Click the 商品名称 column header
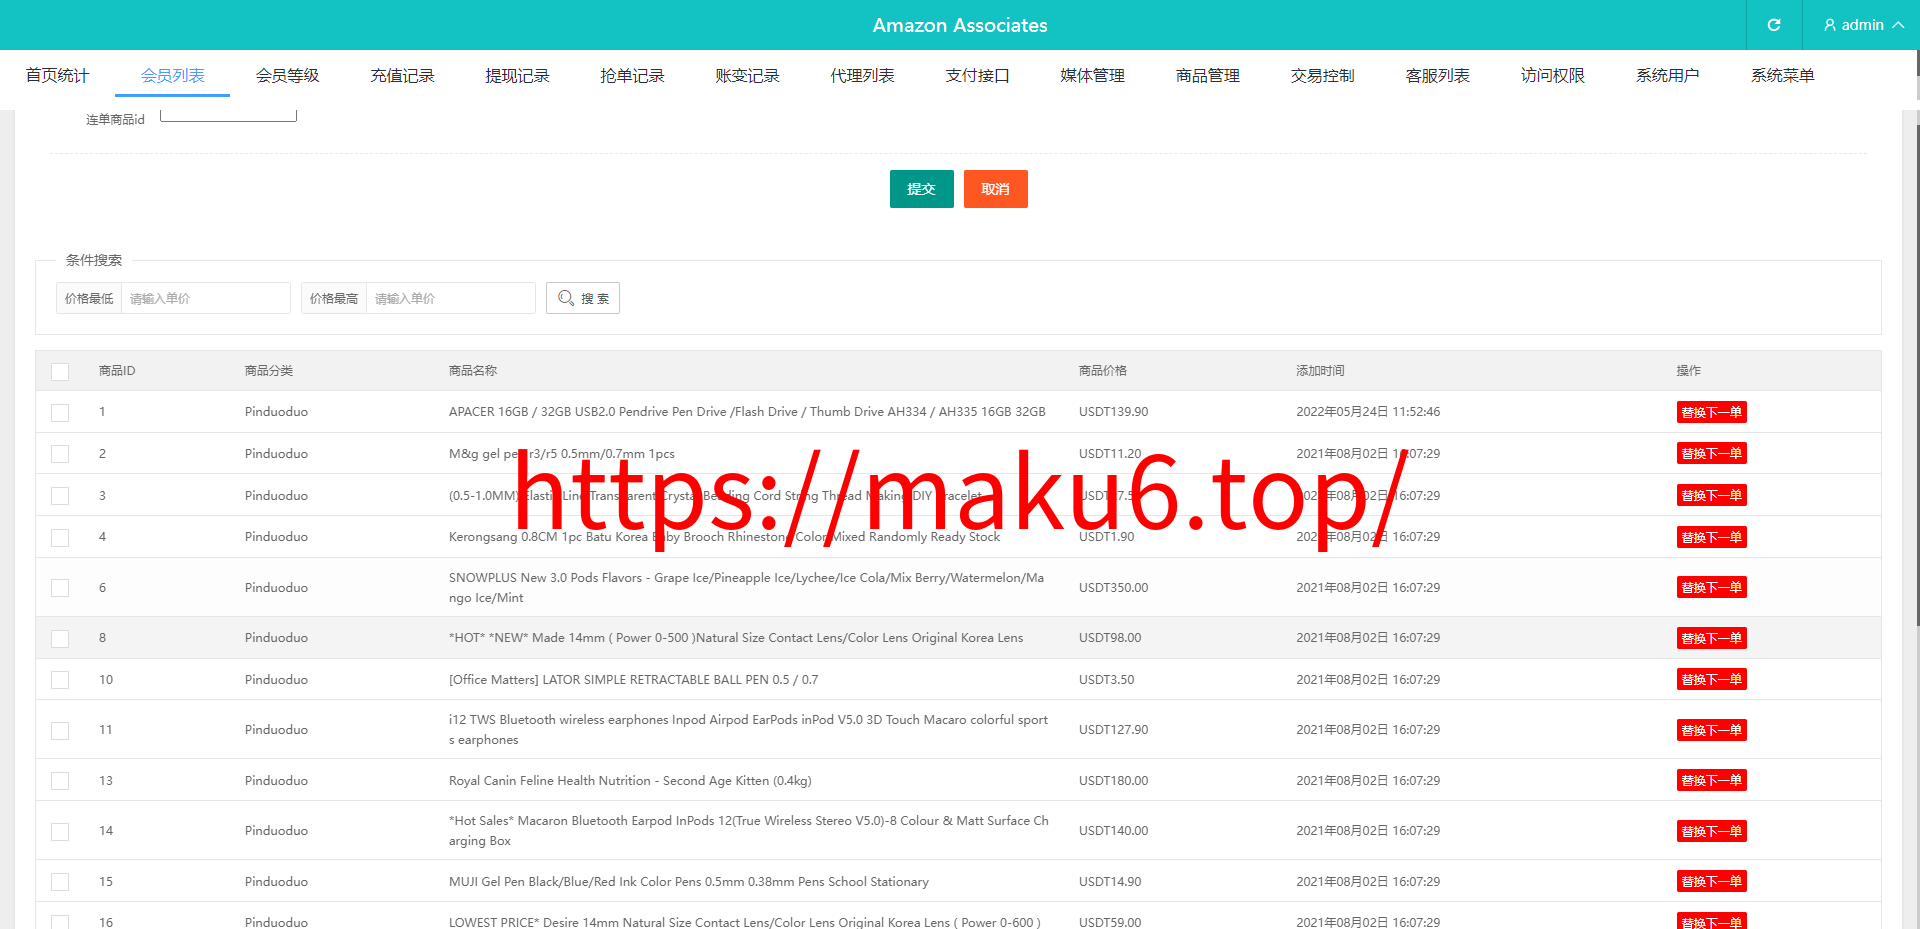The width and height of the screenshot is (1920, 929). (473, 371)
